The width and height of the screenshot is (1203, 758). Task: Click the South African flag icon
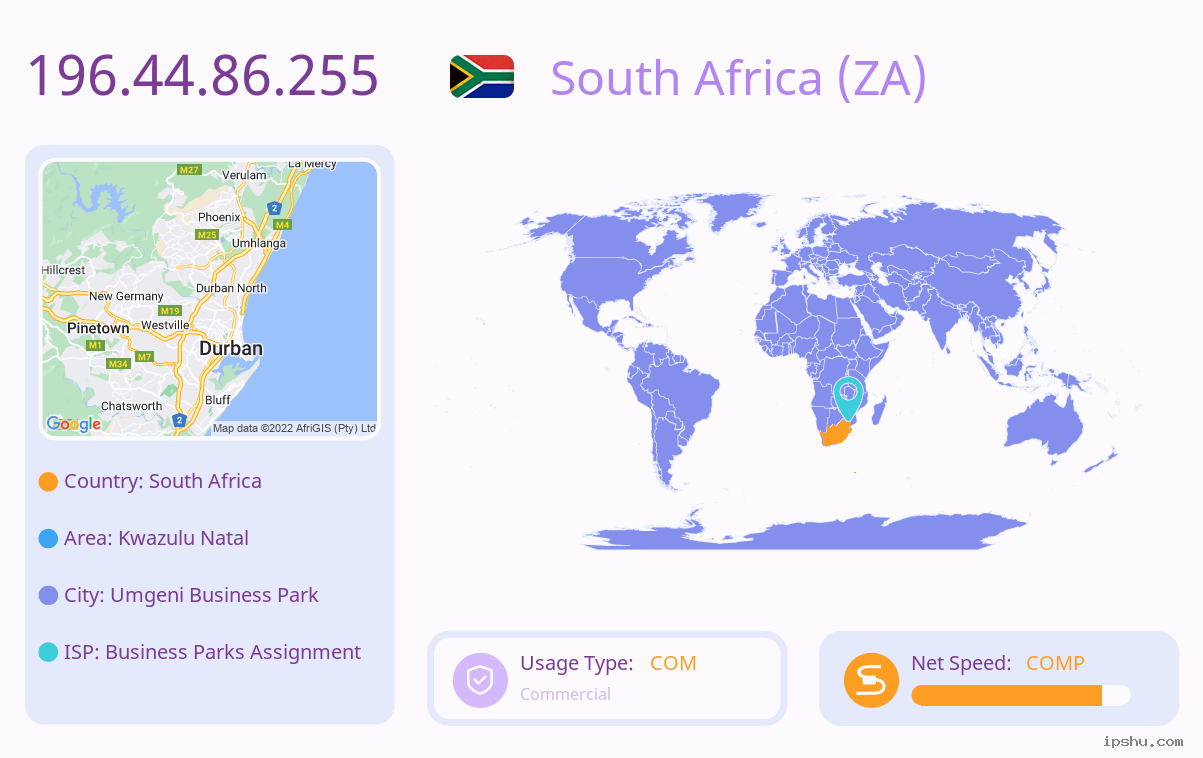[x=482, y=76]
